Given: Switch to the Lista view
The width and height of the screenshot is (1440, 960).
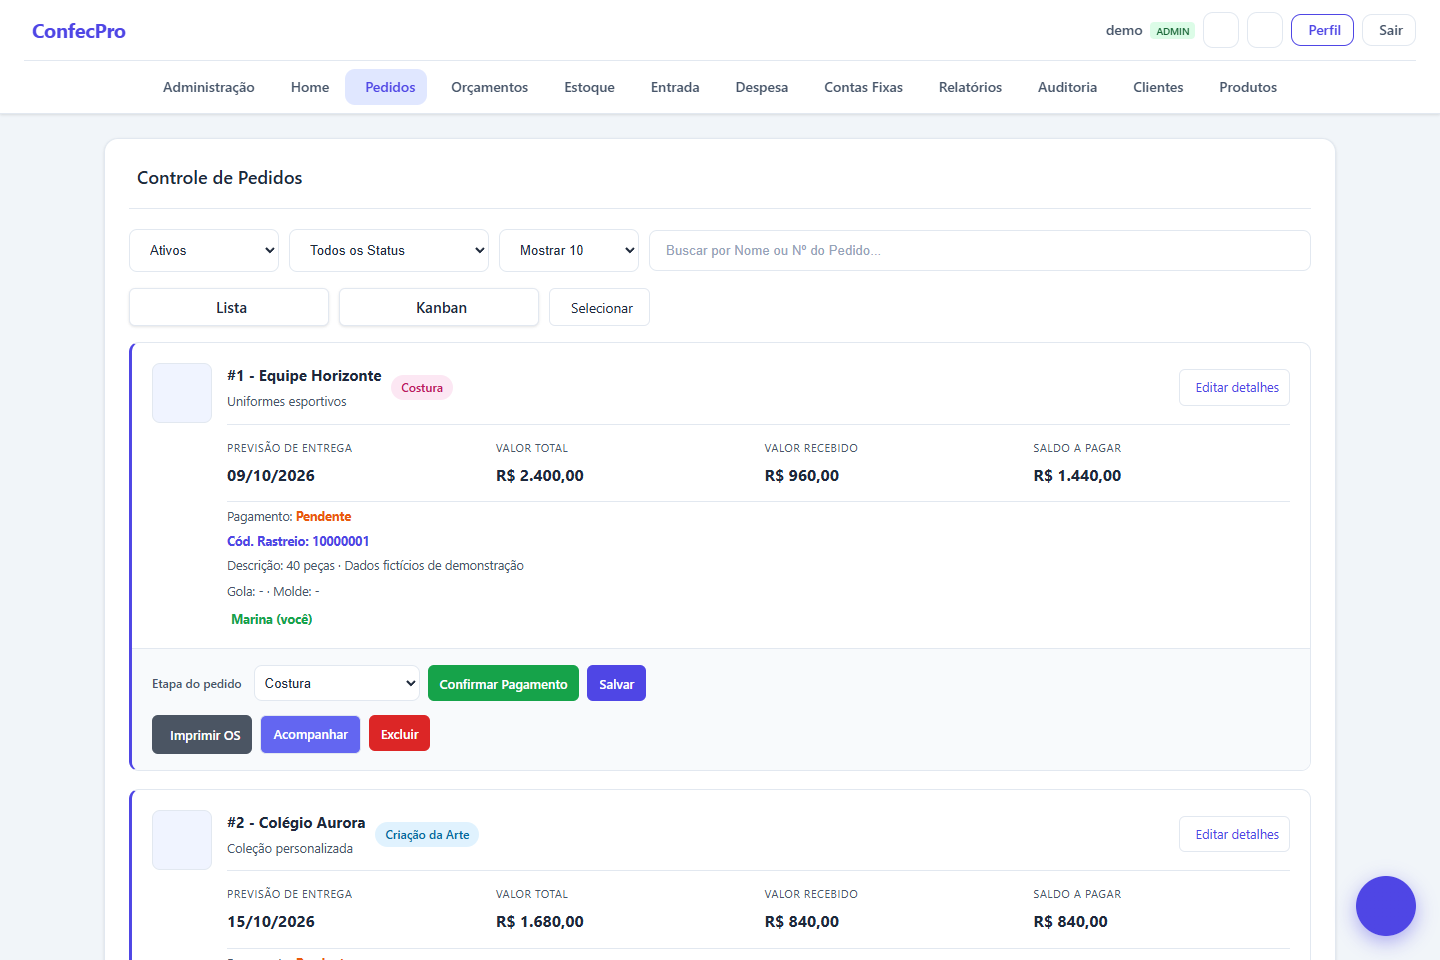Looking at the screenshot, I should pos(229,307).
